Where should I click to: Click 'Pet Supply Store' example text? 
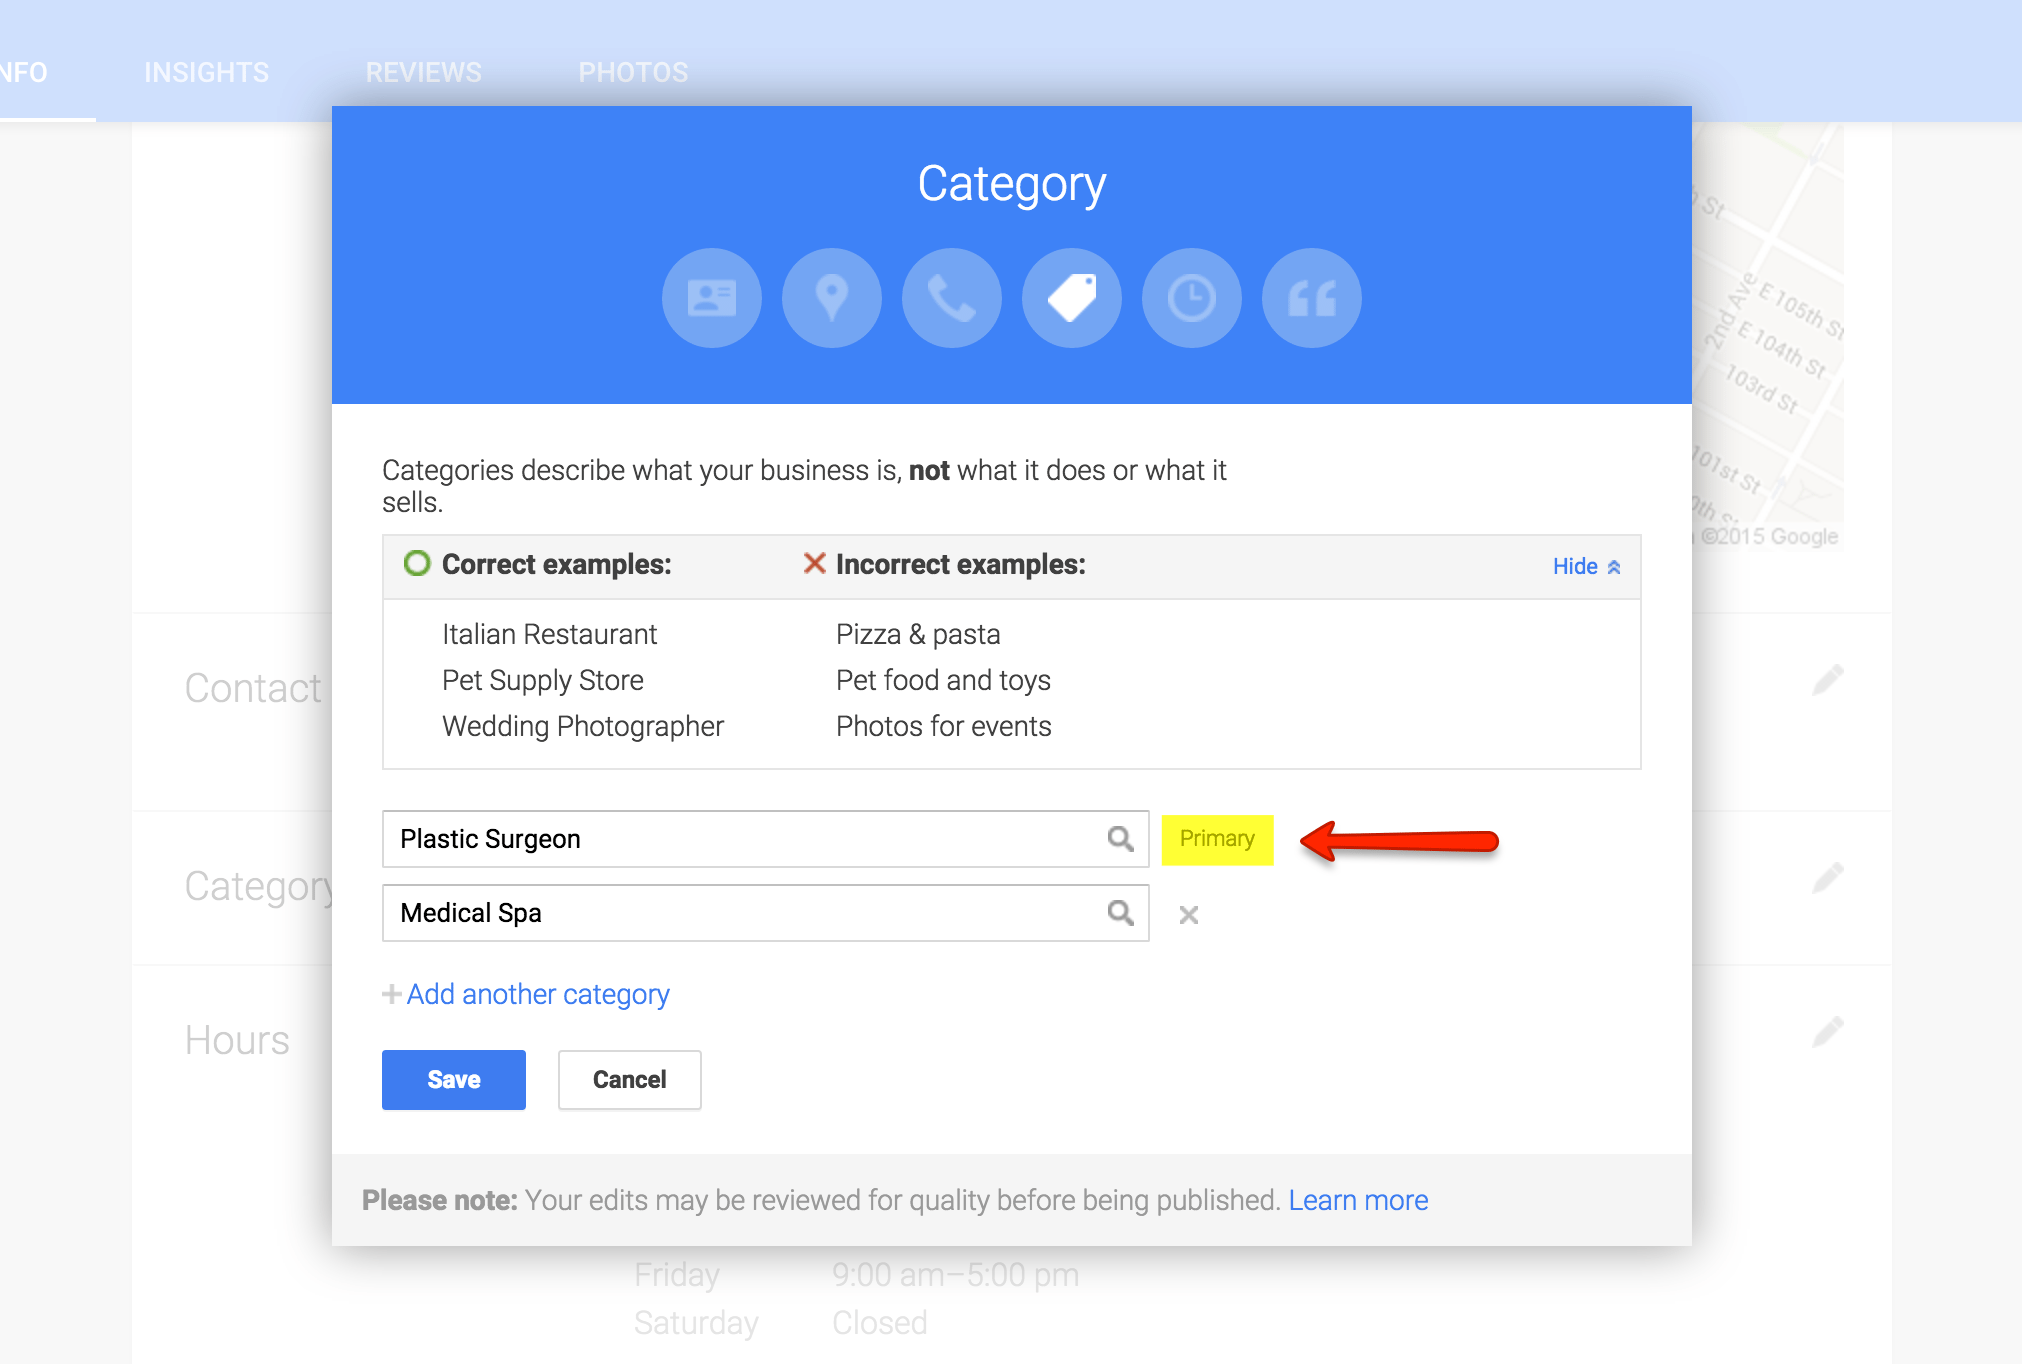coord(542,680)
